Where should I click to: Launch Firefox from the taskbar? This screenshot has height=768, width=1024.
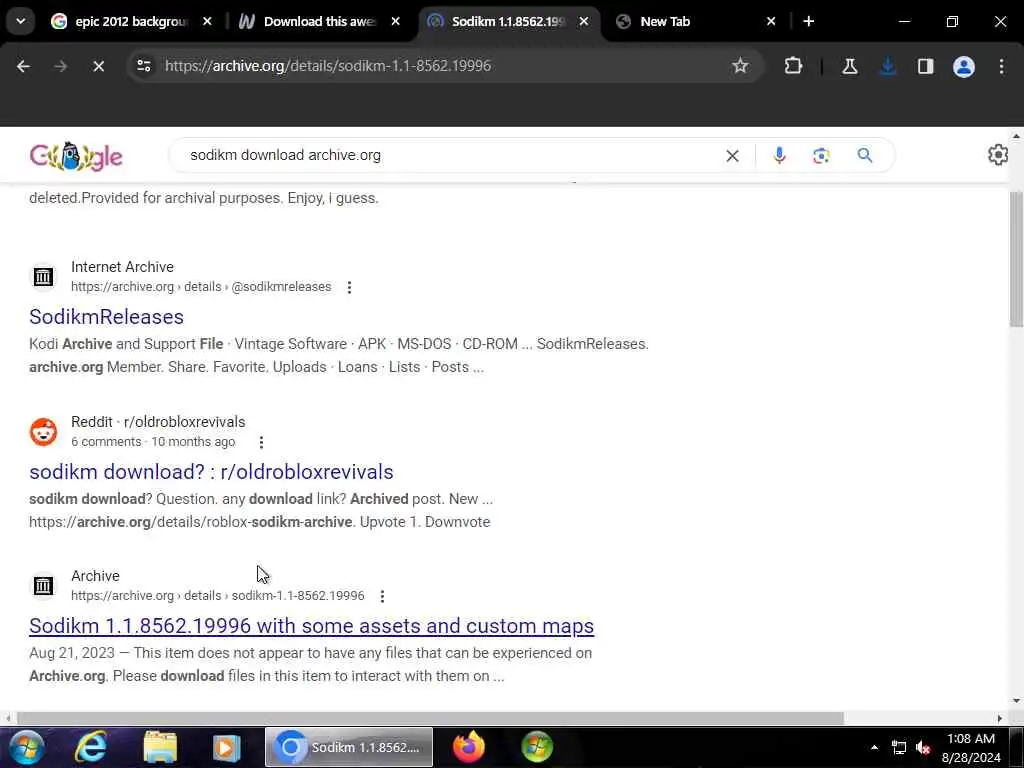coord(468,747)
